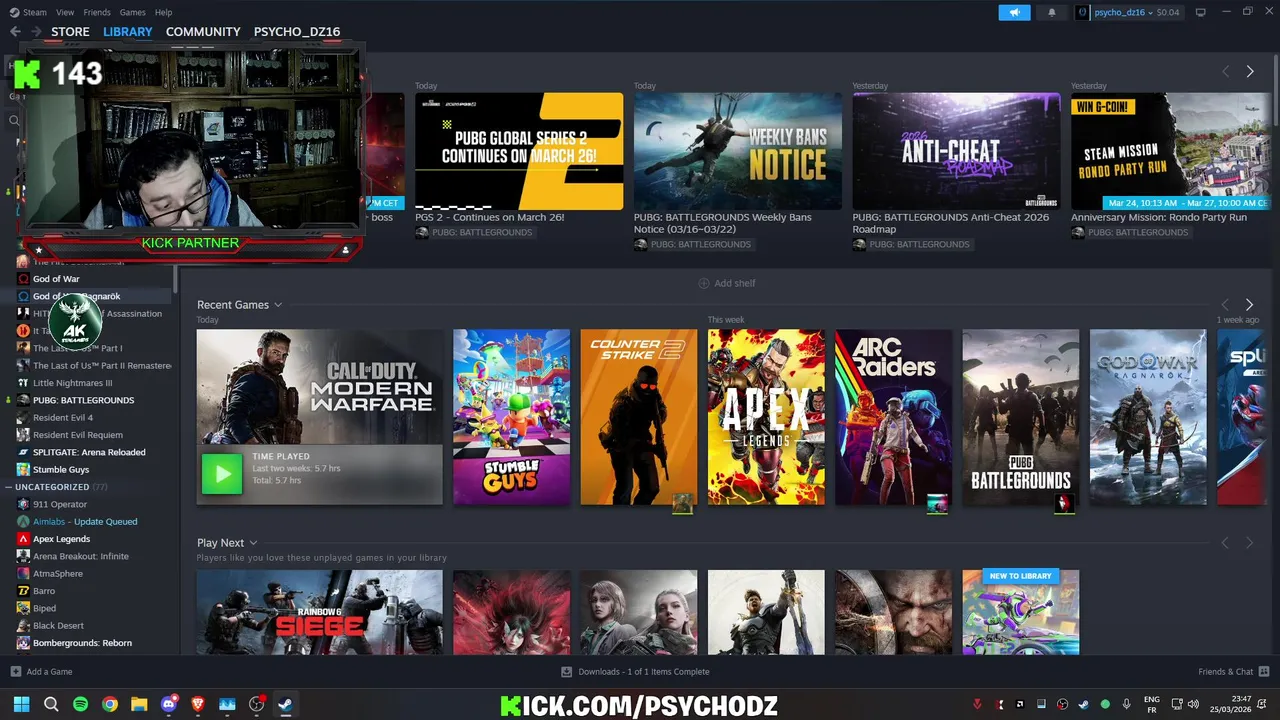This screenshot has width=1280, height=720.
Task: Select Resident Evil Requiem in sidebar
Action: coord(77,435)
